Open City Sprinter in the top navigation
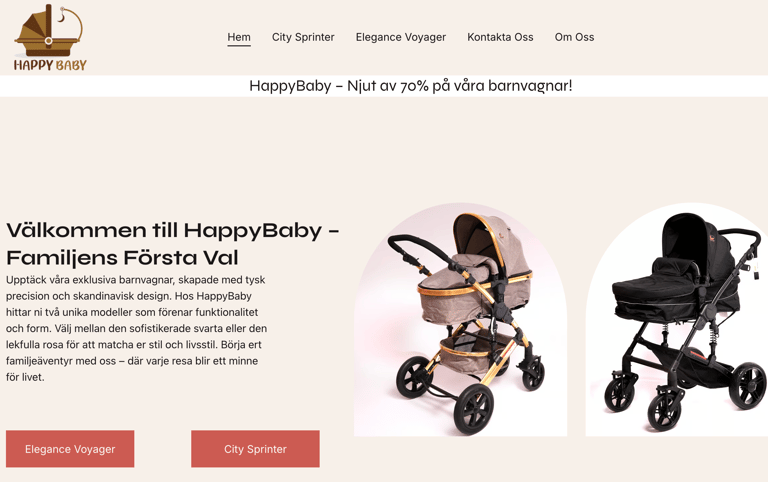 pyautogui.click(x=303, y=37)
